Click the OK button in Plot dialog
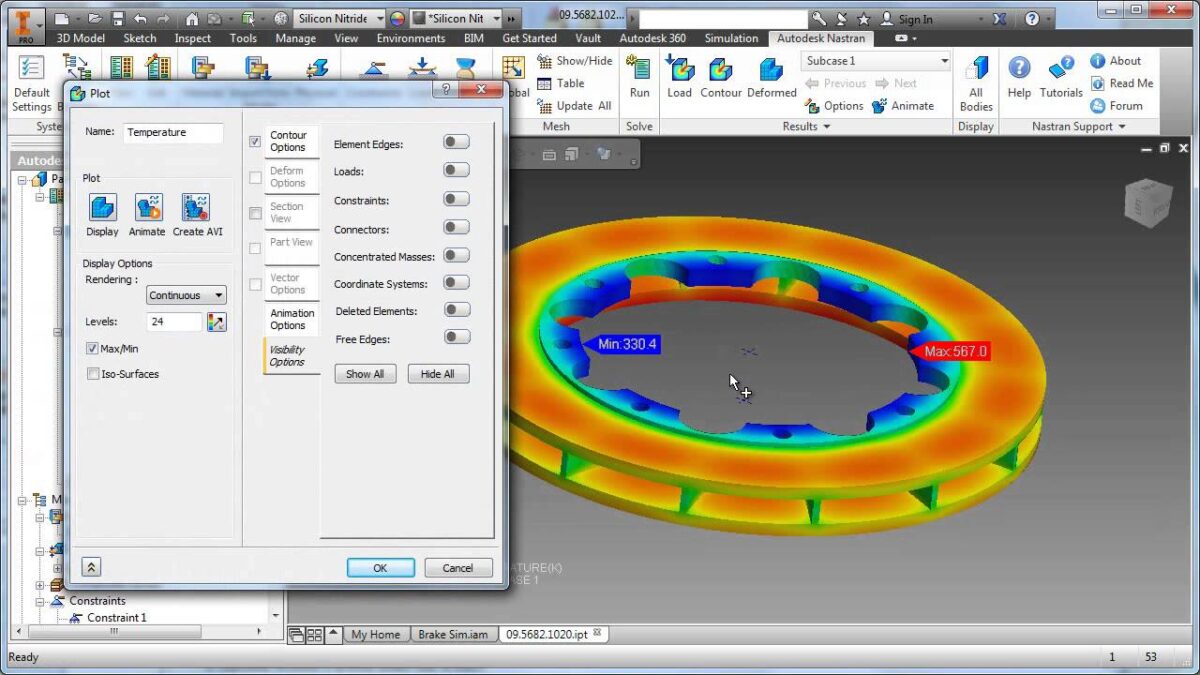1200x675 pixels. pos(380,567)
